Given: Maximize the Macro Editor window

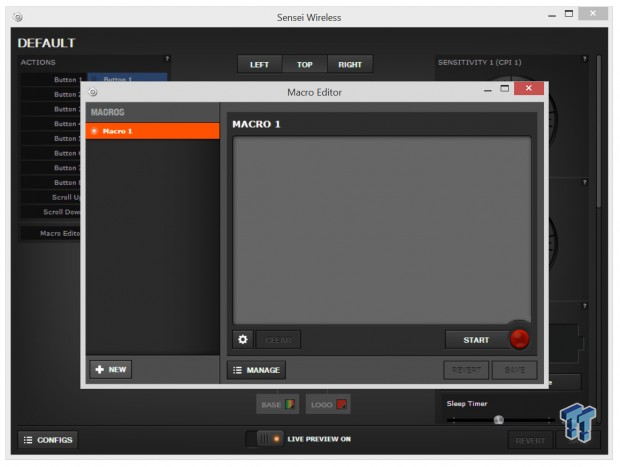Looking at the screenshot, I should [x=505, y=89].
